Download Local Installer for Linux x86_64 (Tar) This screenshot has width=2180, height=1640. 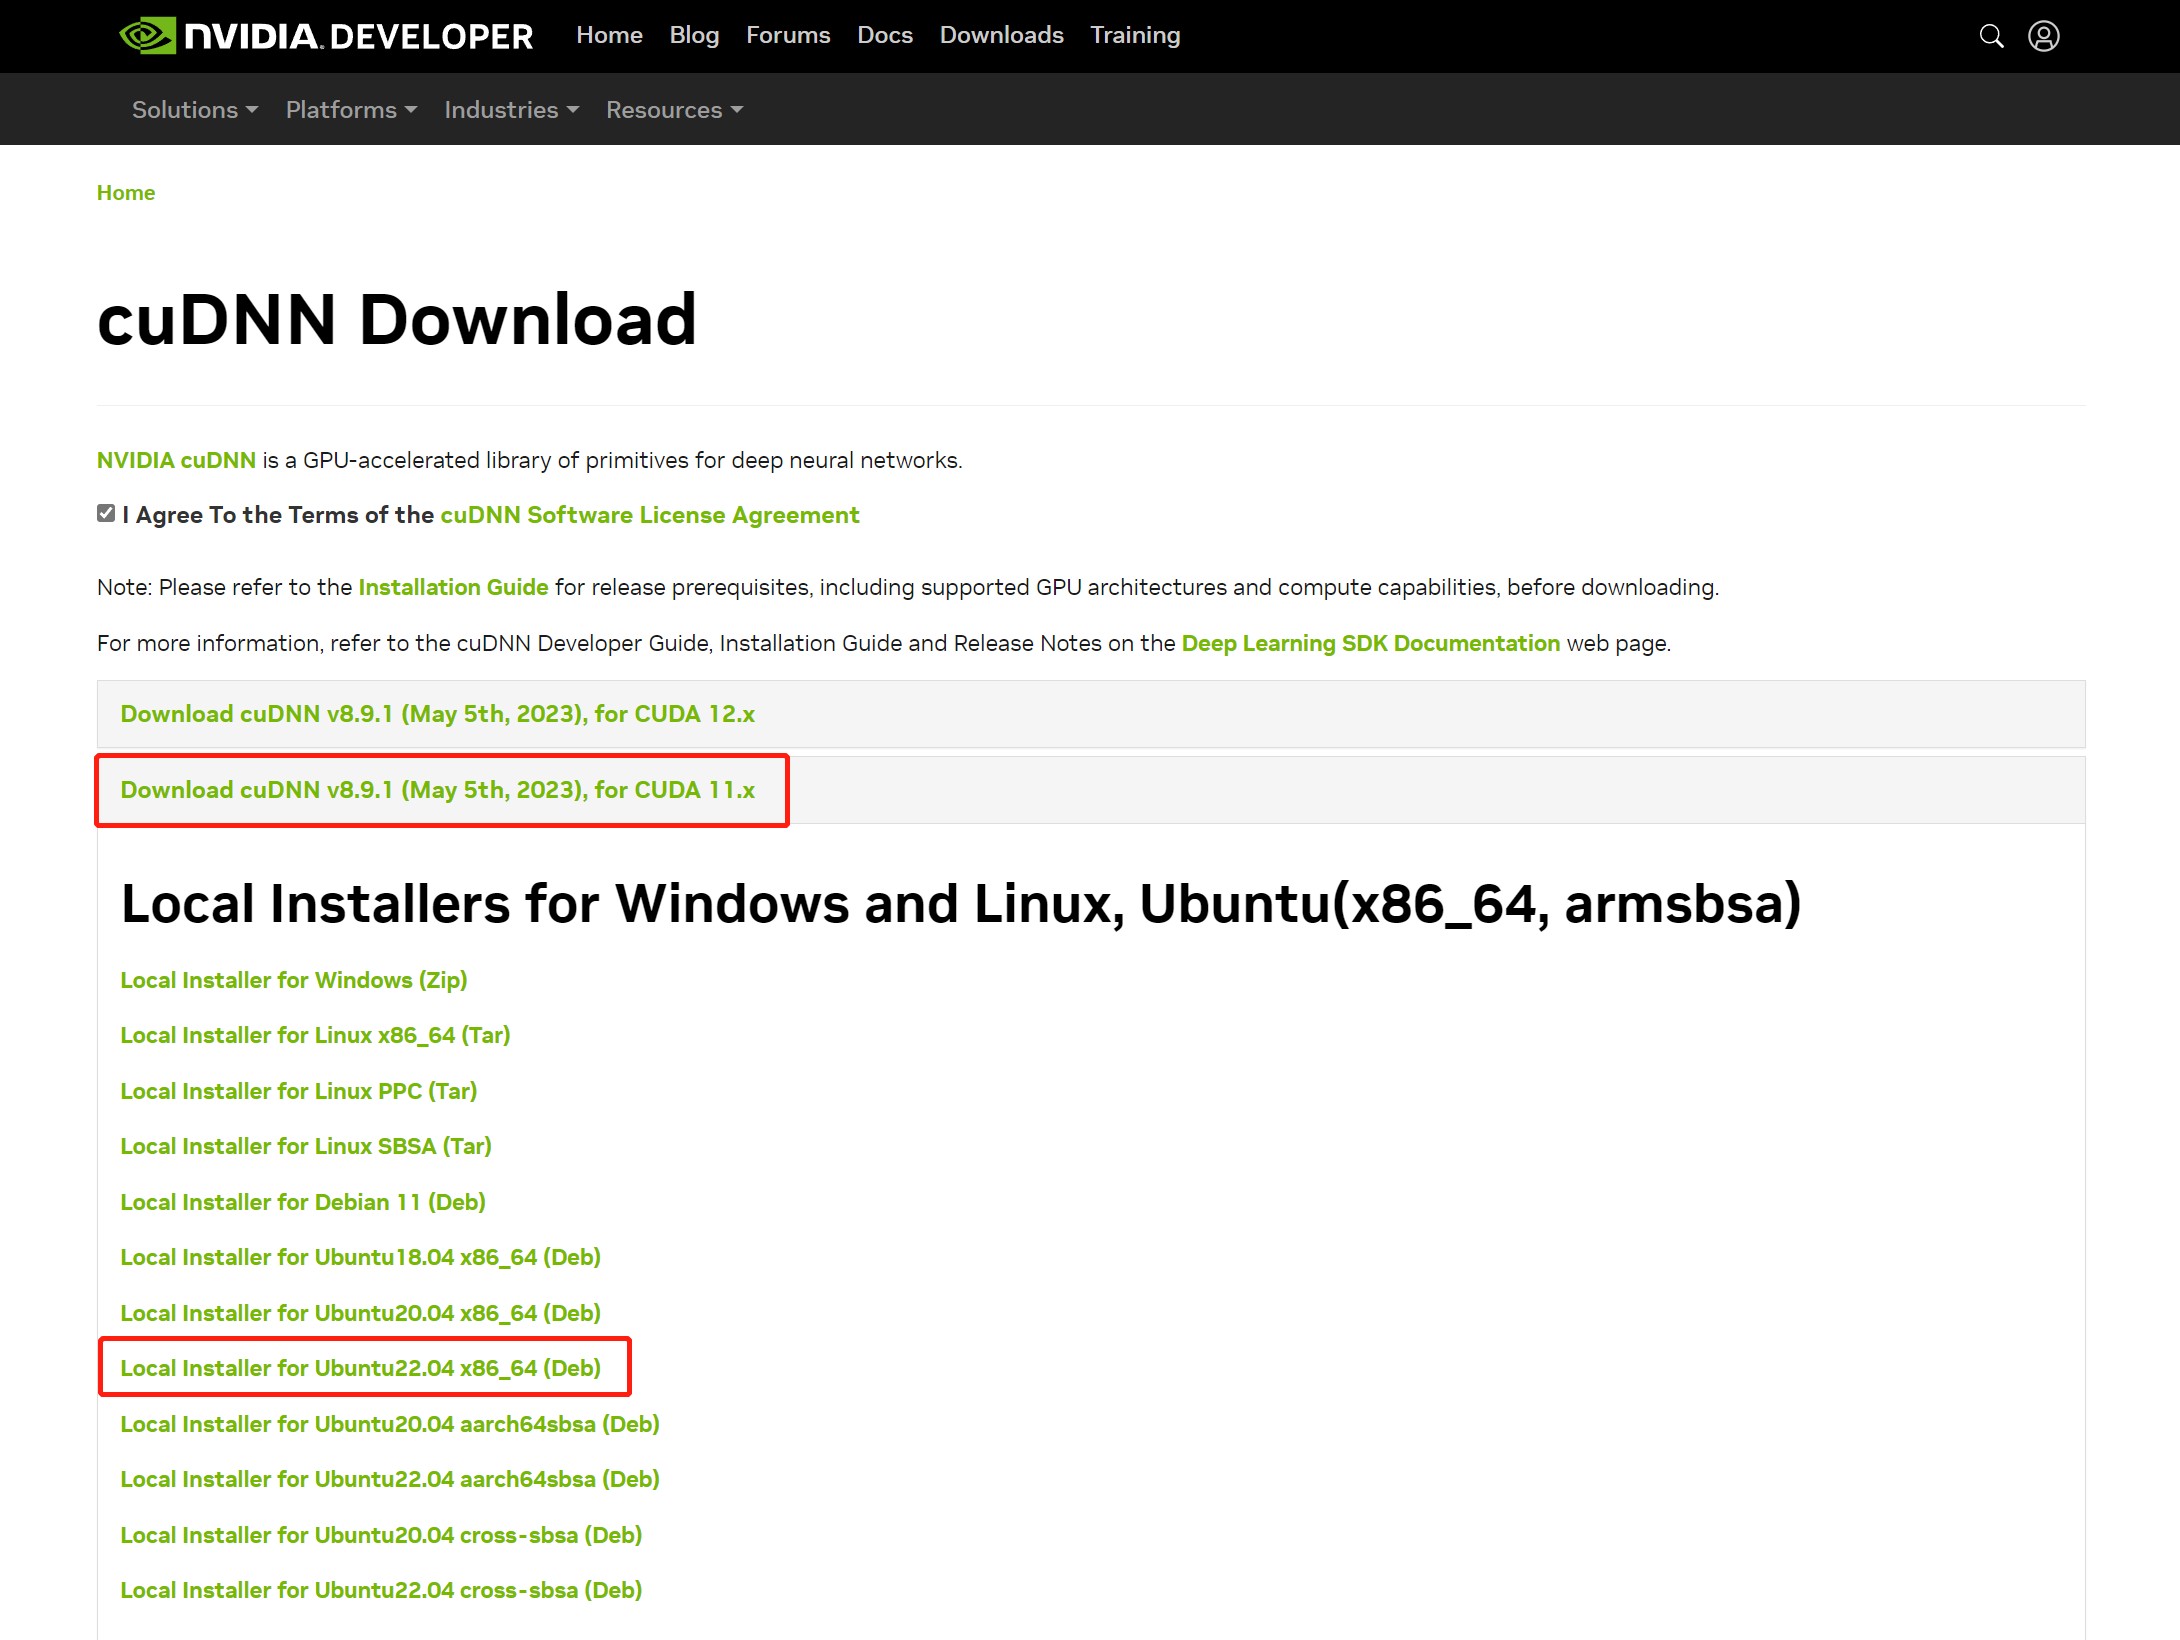coord(315,1035)
